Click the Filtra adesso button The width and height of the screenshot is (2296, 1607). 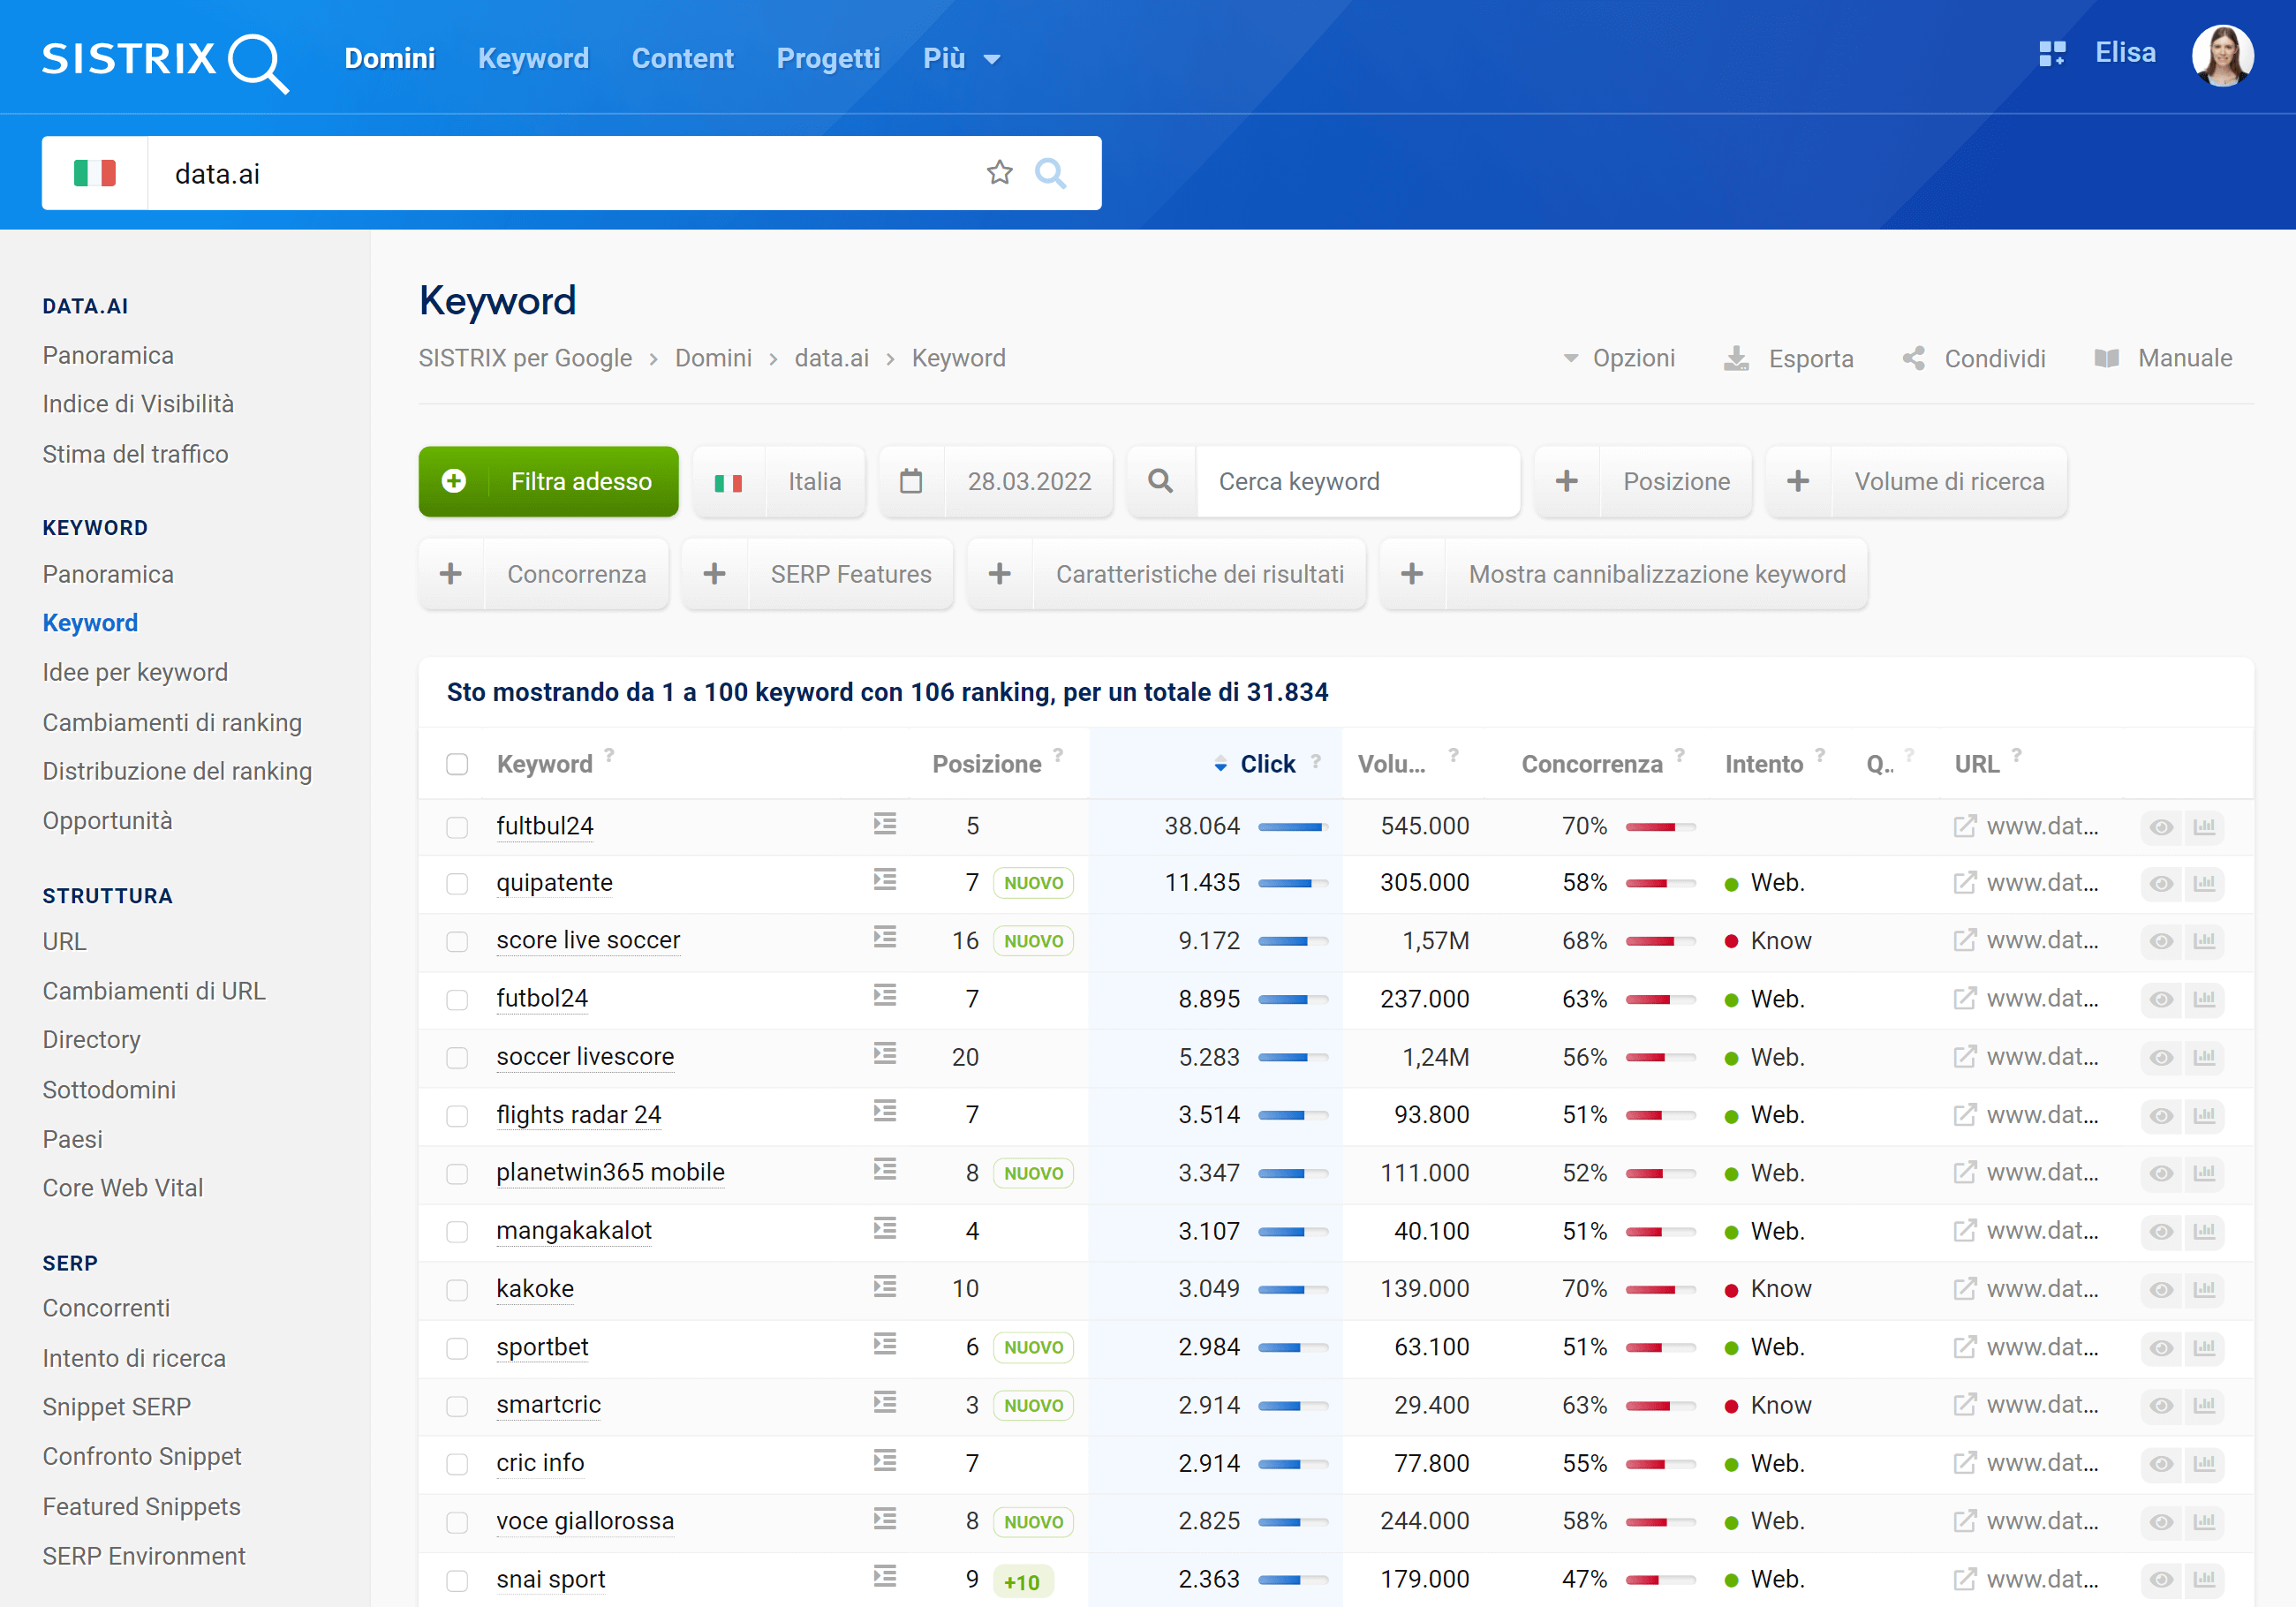pyautogui.click(x=548, y=481)
